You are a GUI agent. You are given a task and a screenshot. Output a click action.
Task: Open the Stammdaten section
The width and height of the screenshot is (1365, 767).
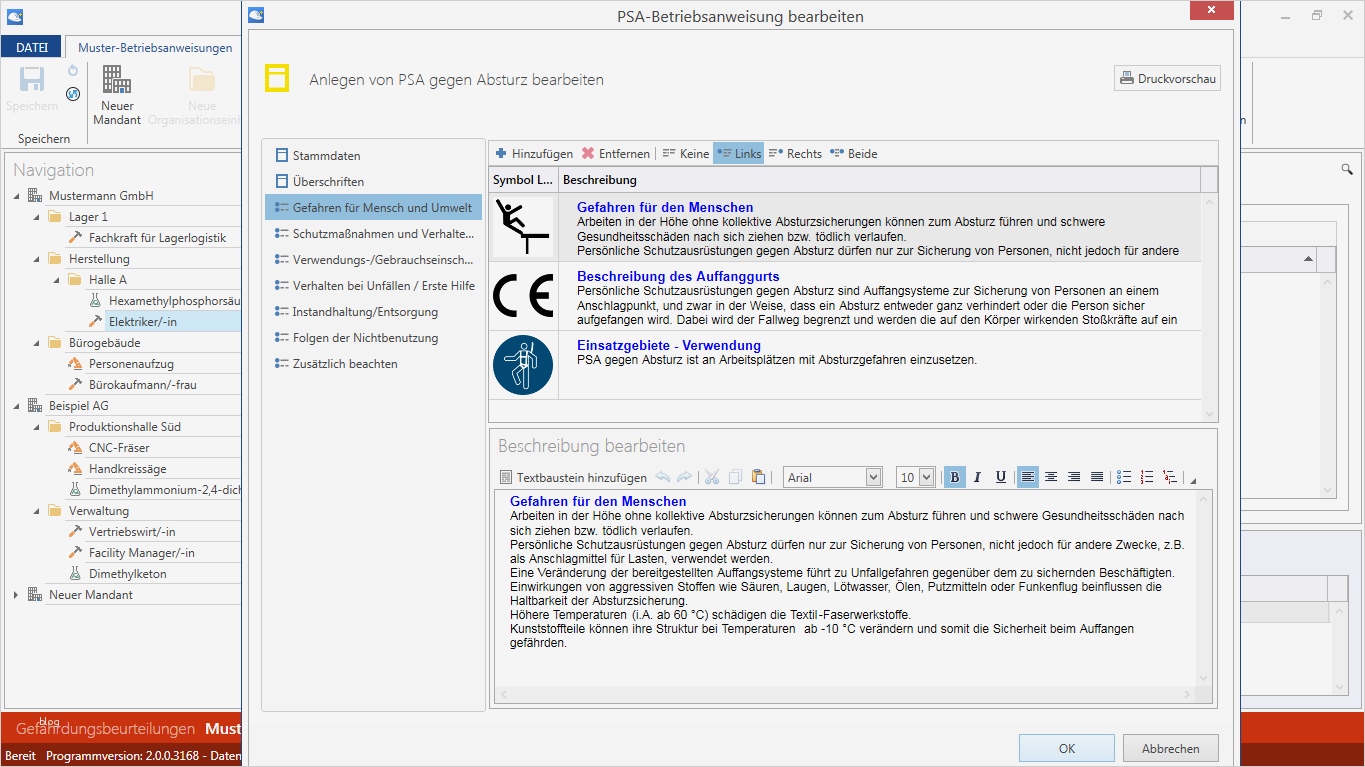tap(373, 156)
